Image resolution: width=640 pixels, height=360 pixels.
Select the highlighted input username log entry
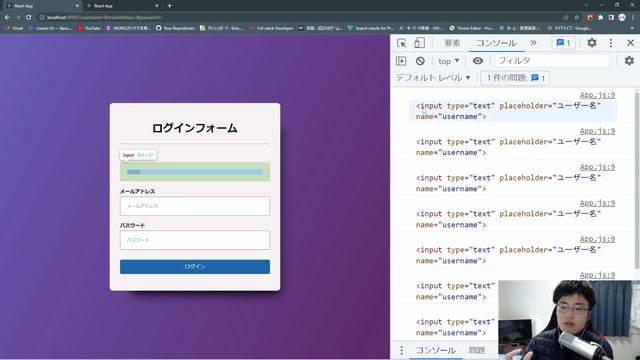pyautogui.click(x=513, y=111)
